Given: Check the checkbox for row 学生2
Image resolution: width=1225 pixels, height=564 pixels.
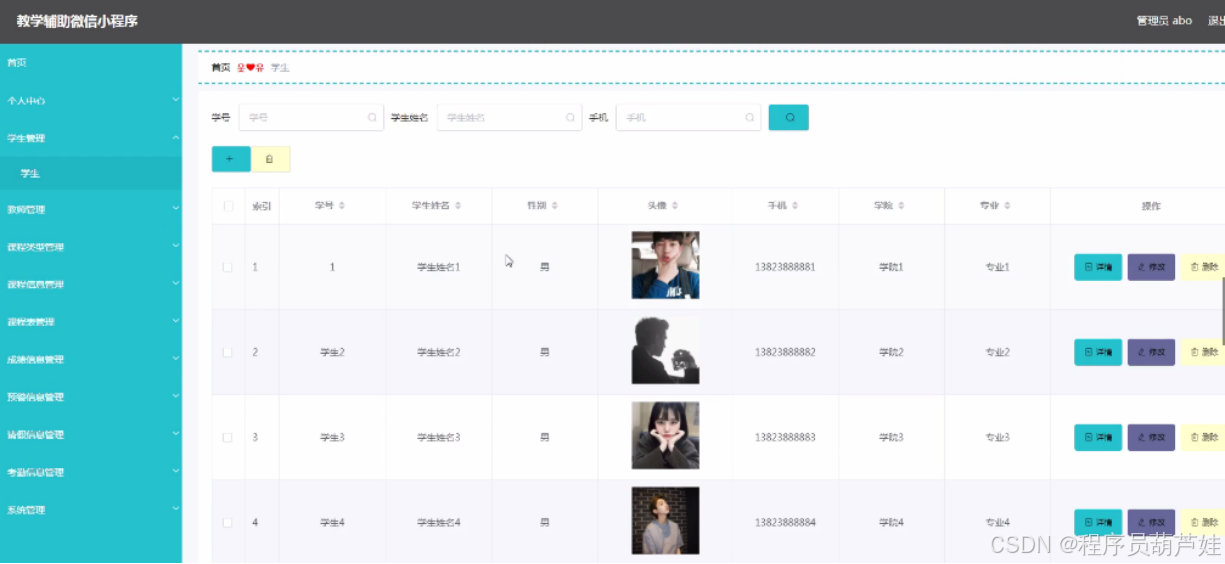Looking at the screenshot, I should point(228,352).
